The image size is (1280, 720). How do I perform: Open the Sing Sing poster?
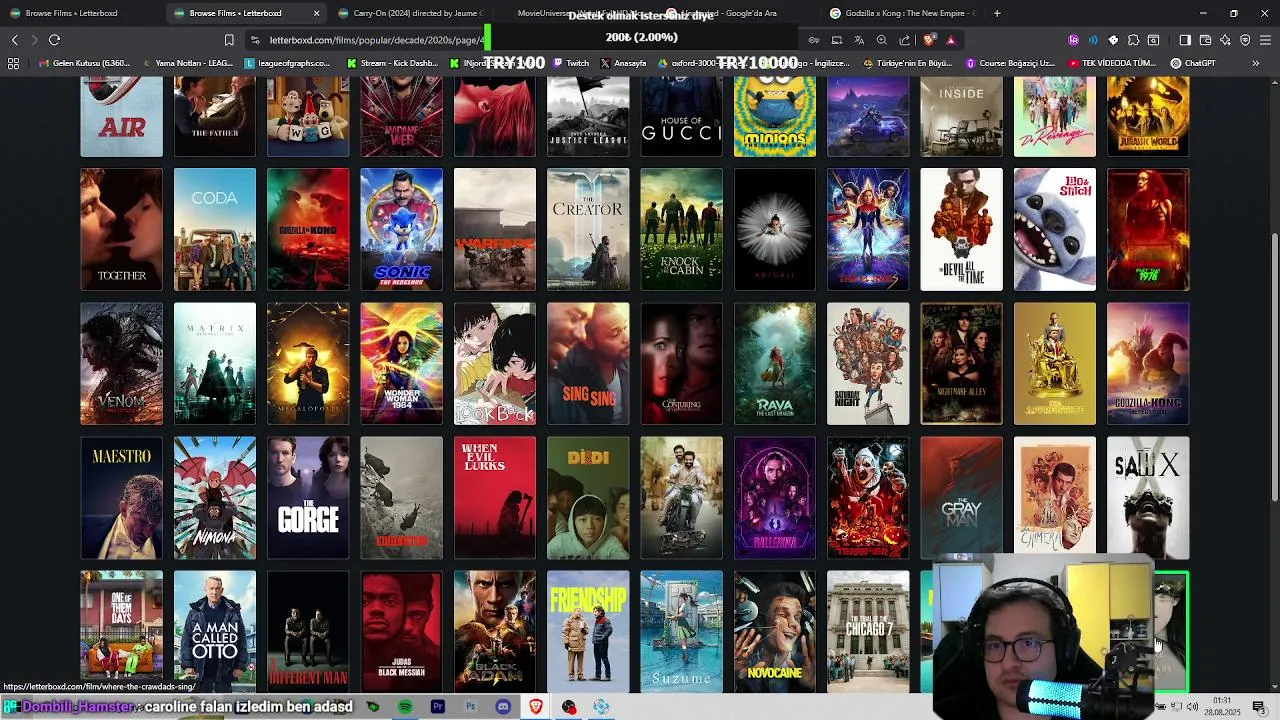click(588, 363)
